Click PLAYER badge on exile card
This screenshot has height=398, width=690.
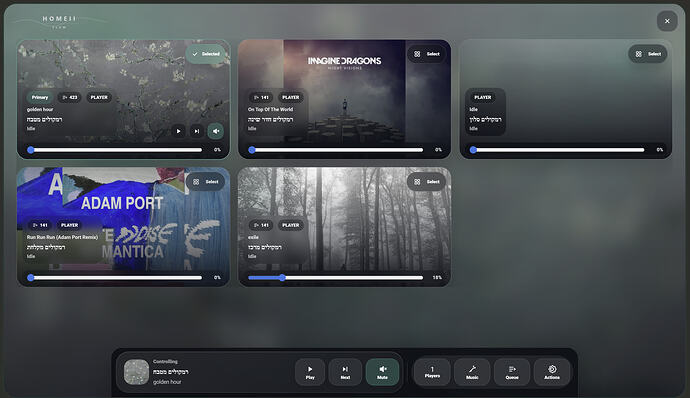point(290,225)
